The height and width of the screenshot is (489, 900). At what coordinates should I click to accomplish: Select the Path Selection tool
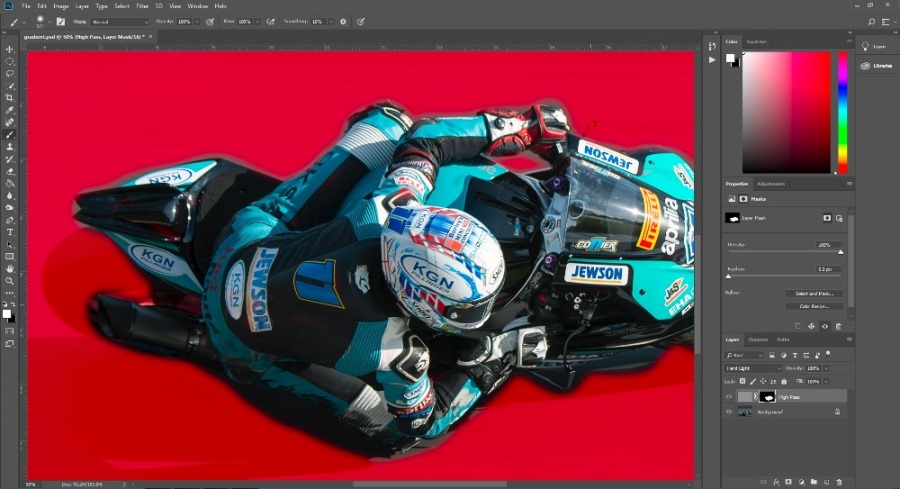point(9,244)
